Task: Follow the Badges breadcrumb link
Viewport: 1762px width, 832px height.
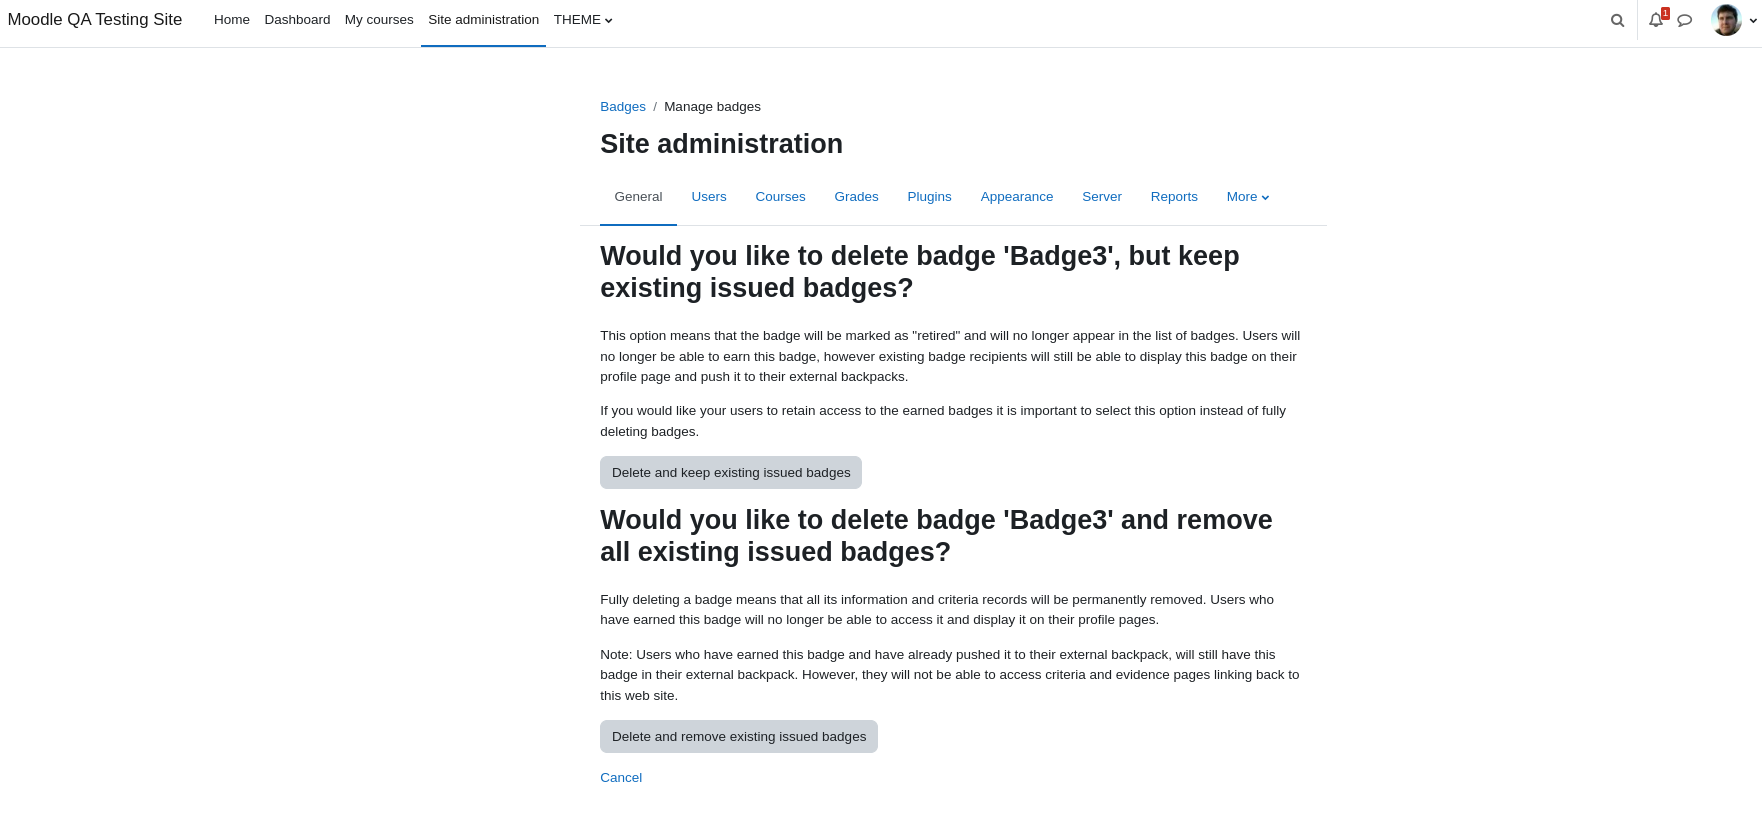Action: [x=623, y=107]
